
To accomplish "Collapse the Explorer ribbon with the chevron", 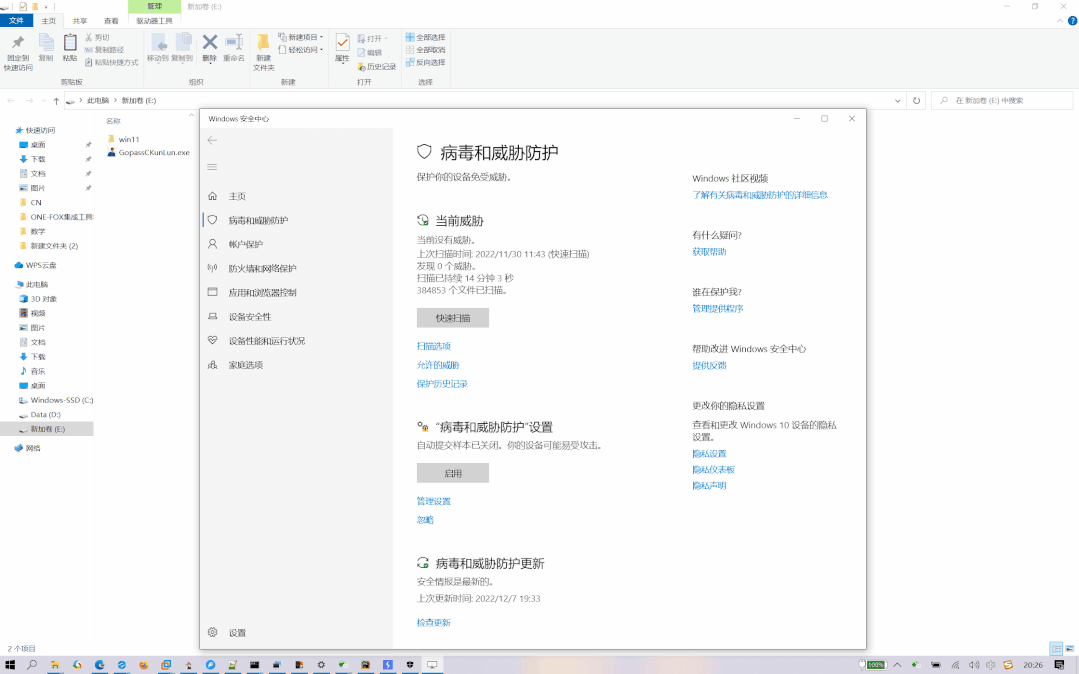I will pos(1060,21).
